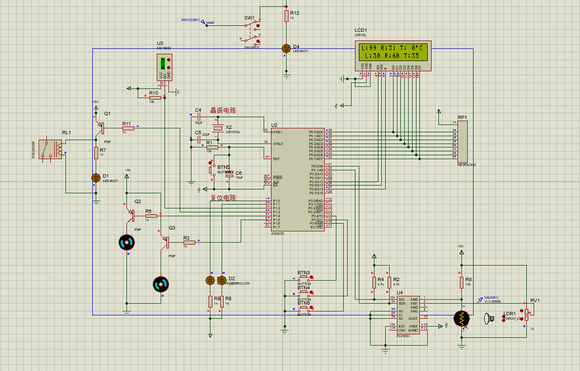Select the motor below transistor Q2
The width and height of the screenshot is (580, 371).
click(x=127, y=243)
